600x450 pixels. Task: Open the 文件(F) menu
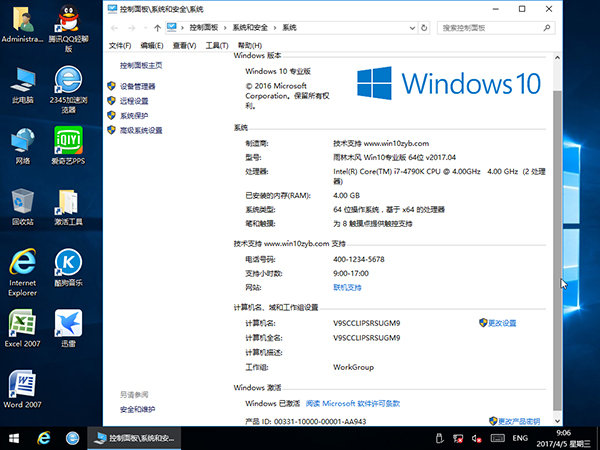120,46
